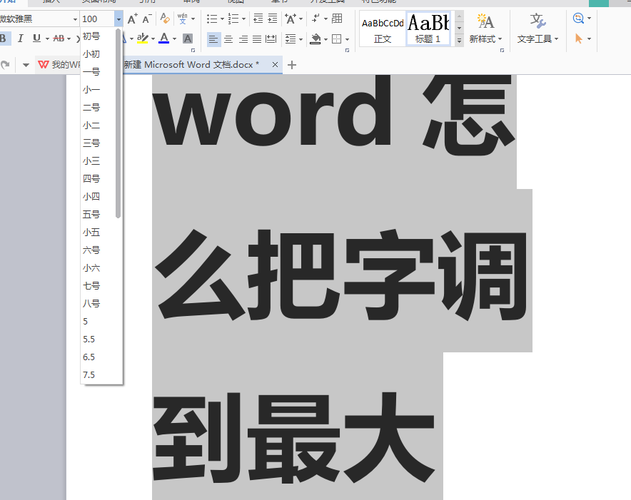Click the phonetic guide (wén) icon

coord(183,19)
